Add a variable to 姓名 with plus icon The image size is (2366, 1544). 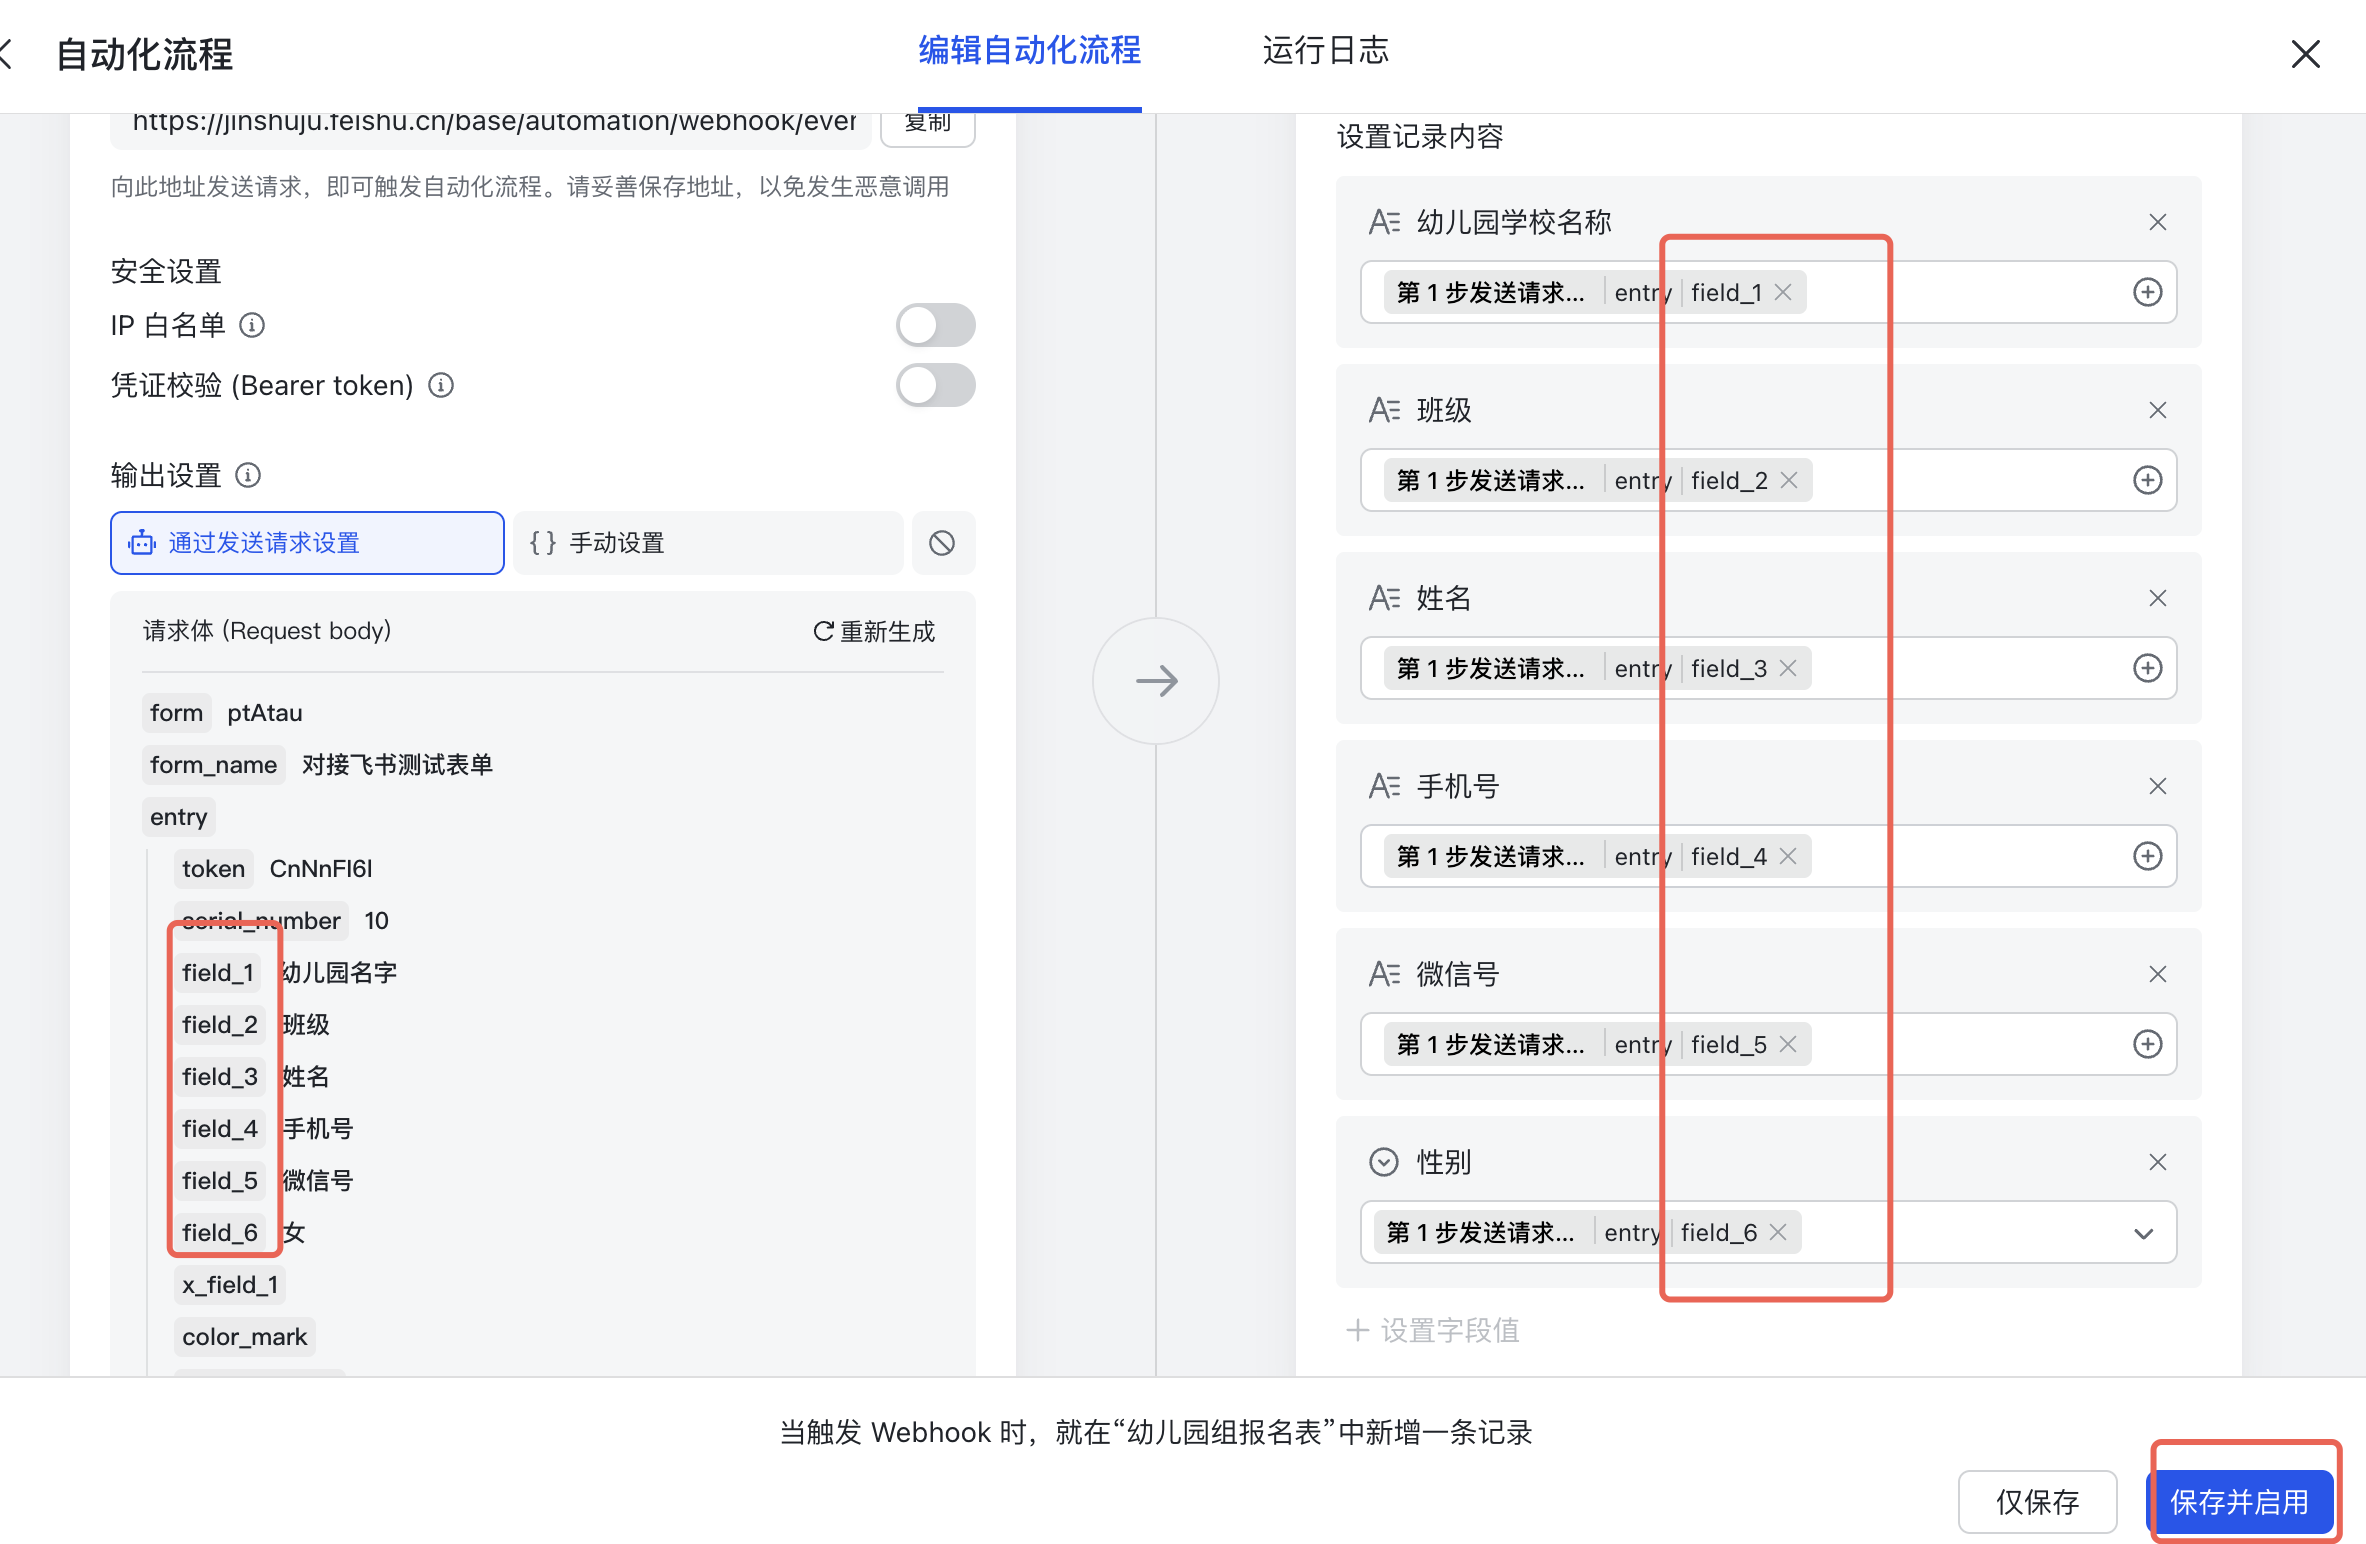2147,668
